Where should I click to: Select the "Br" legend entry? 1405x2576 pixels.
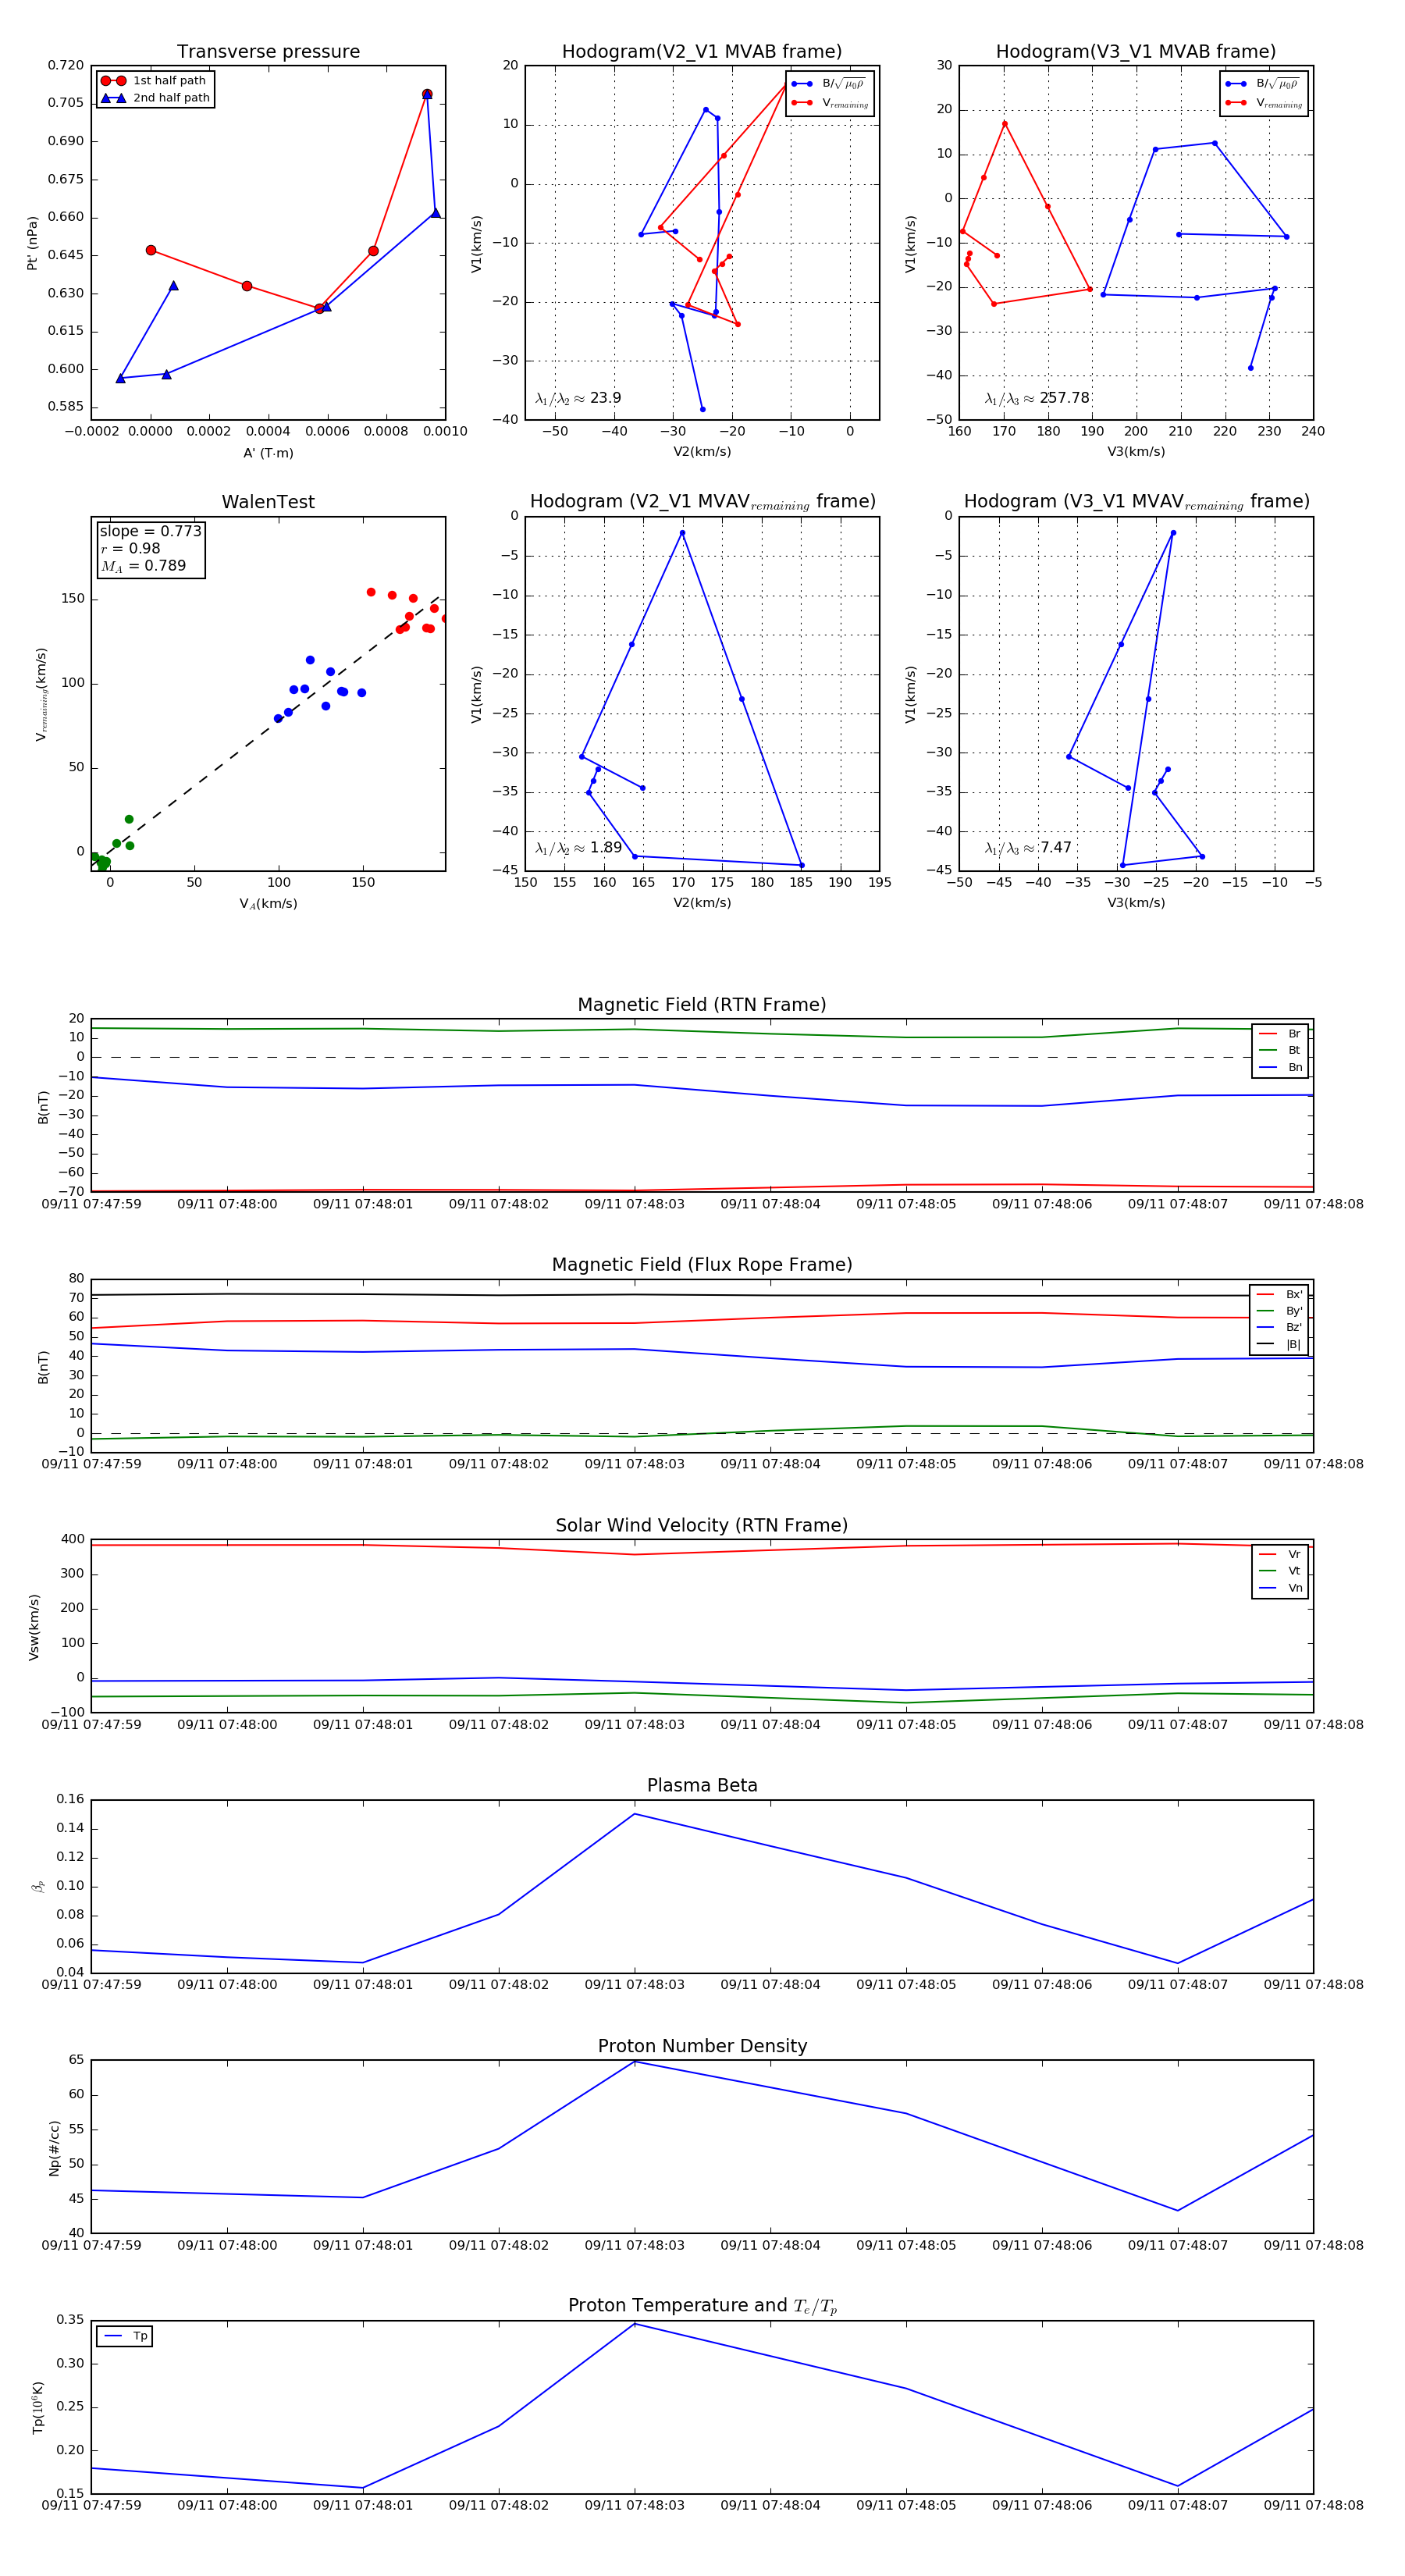point(1281,1034)
